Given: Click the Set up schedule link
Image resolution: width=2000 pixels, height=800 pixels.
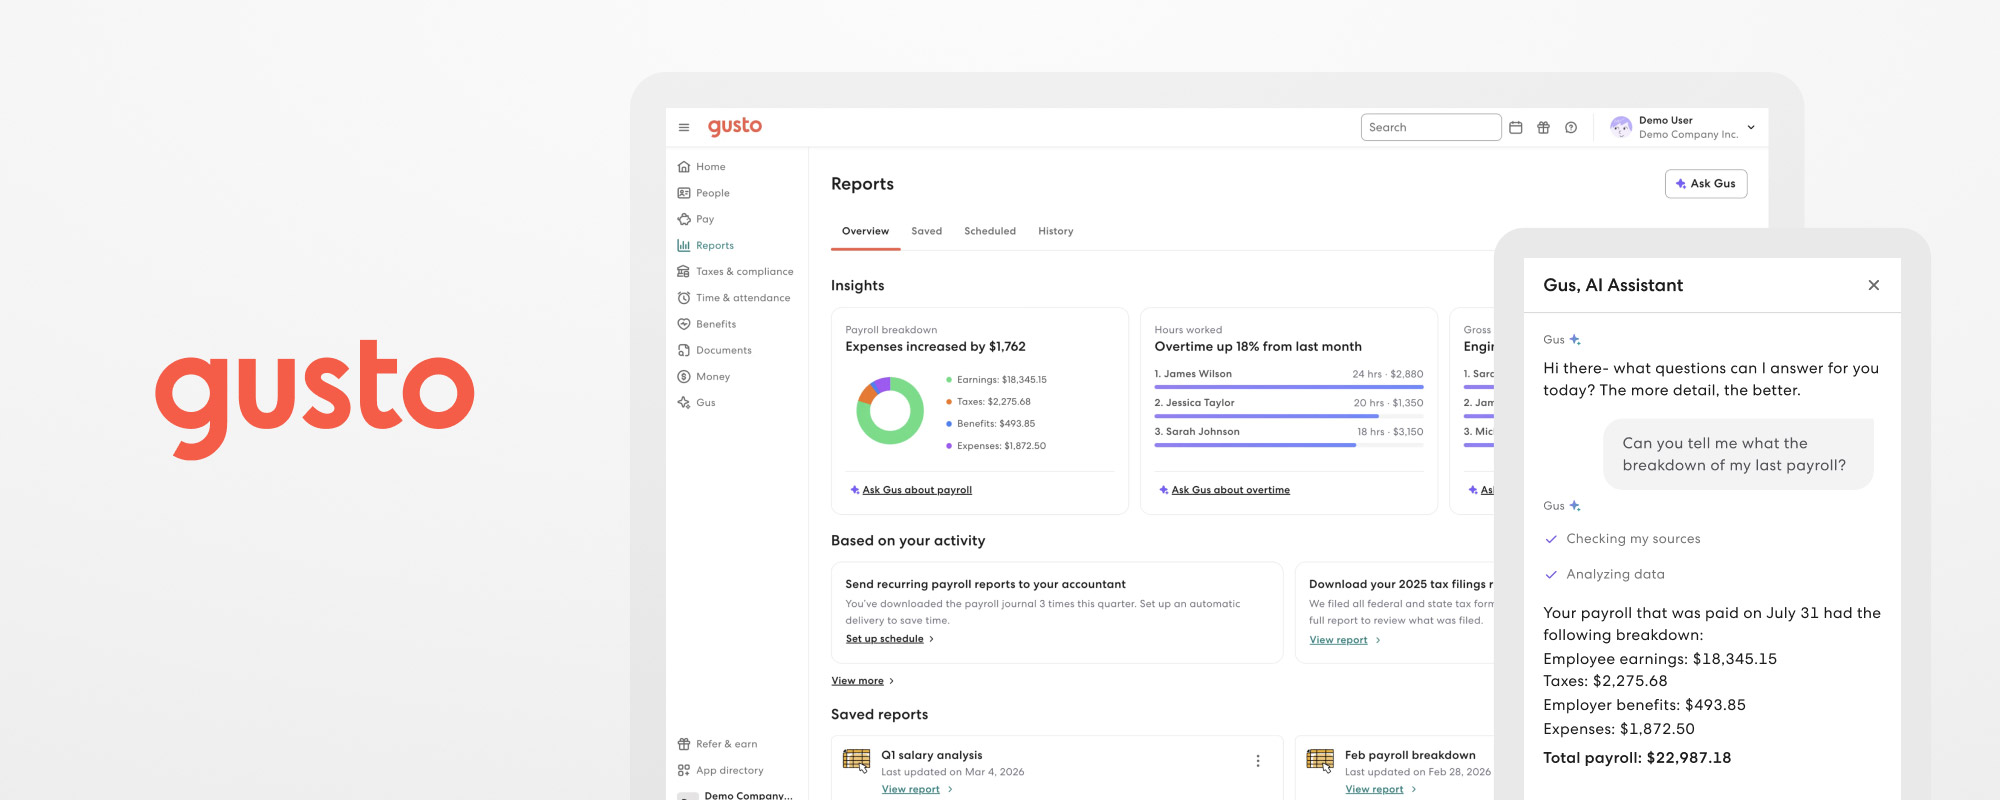Looking at the screenshot, I should [x=885, y=639].
